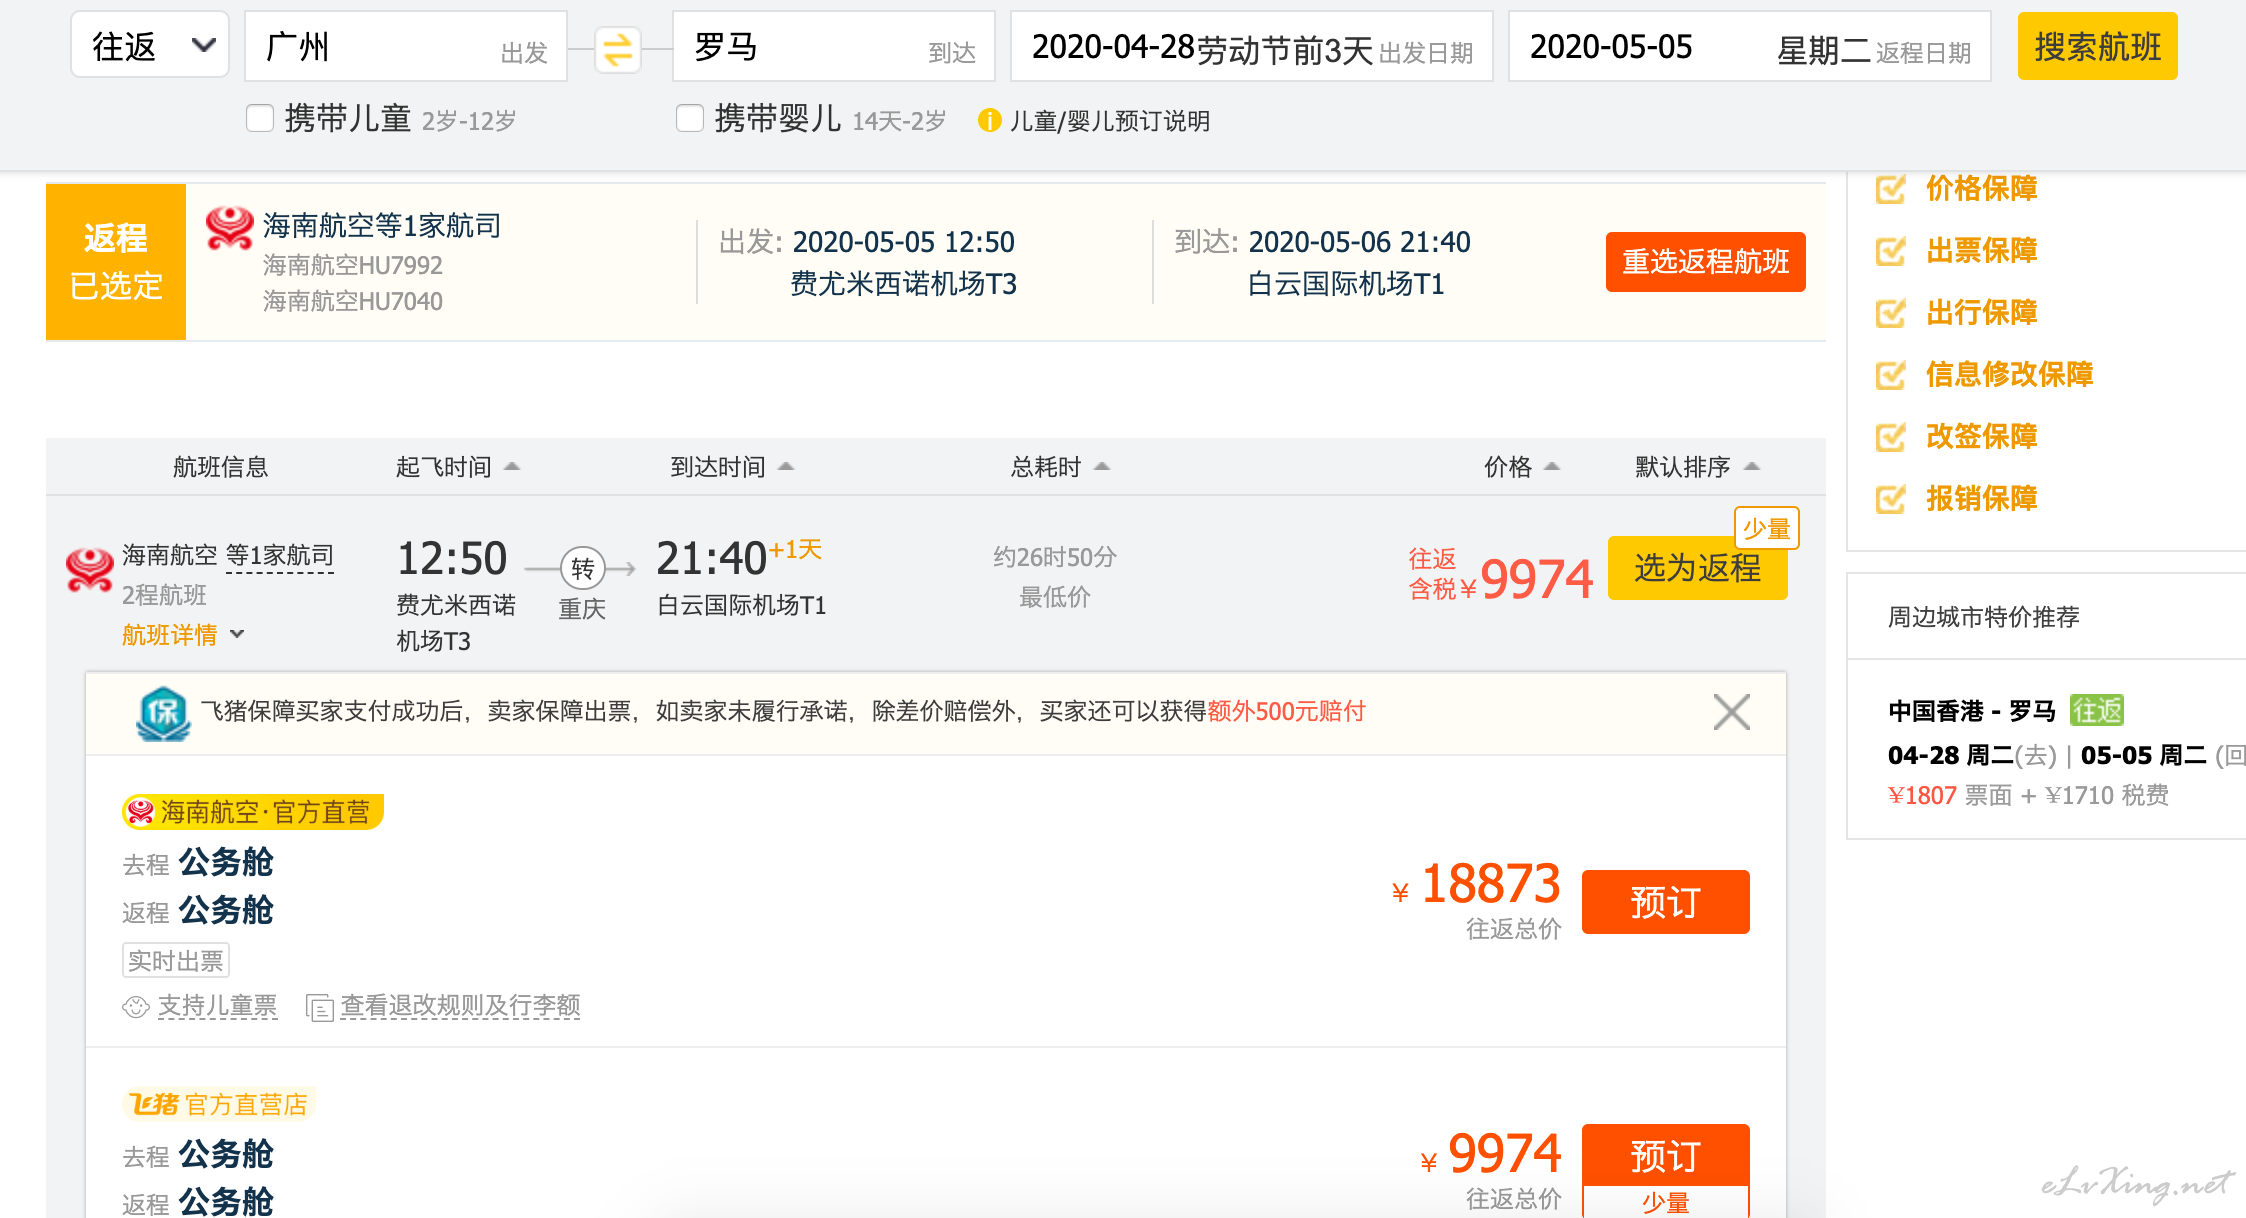Click the child/infant booking info icon
This screenshot has height=1218, width=2246.
point(989,121)
